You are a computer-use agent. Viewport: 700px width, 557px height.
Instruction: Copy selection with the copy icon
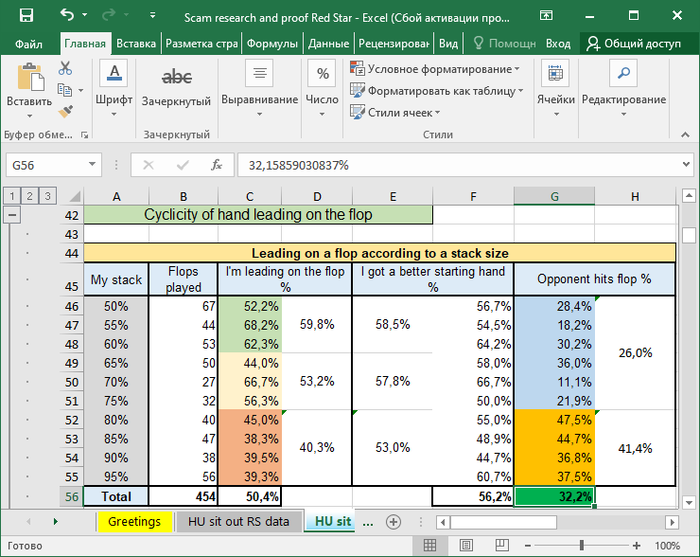click(x=65, y=90)
